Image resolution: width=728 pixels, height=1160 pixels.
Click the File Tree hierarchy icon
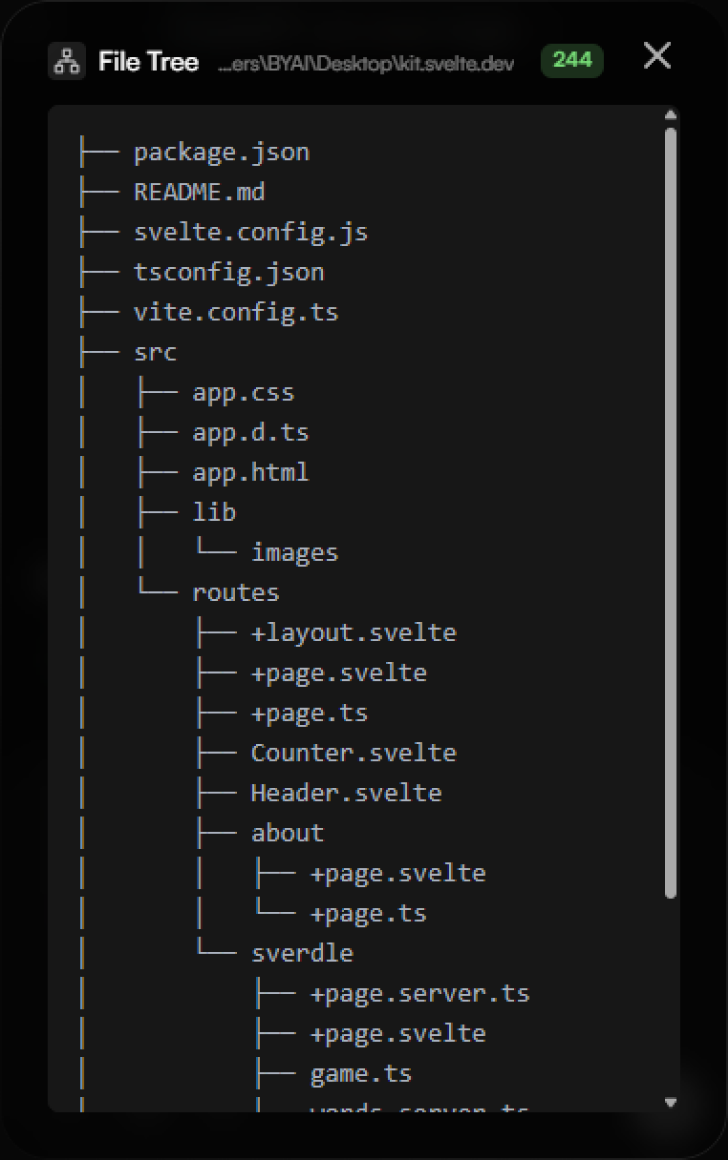point(67,61)
